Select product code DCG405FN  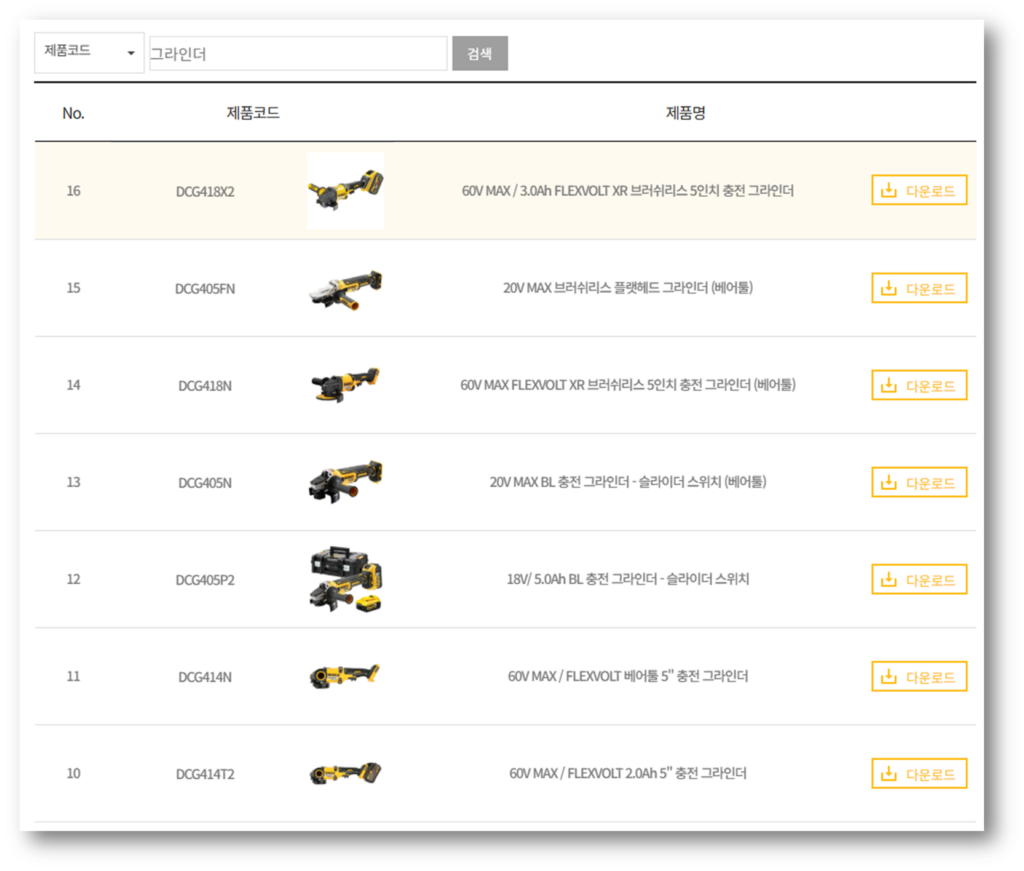coord(205,289)
